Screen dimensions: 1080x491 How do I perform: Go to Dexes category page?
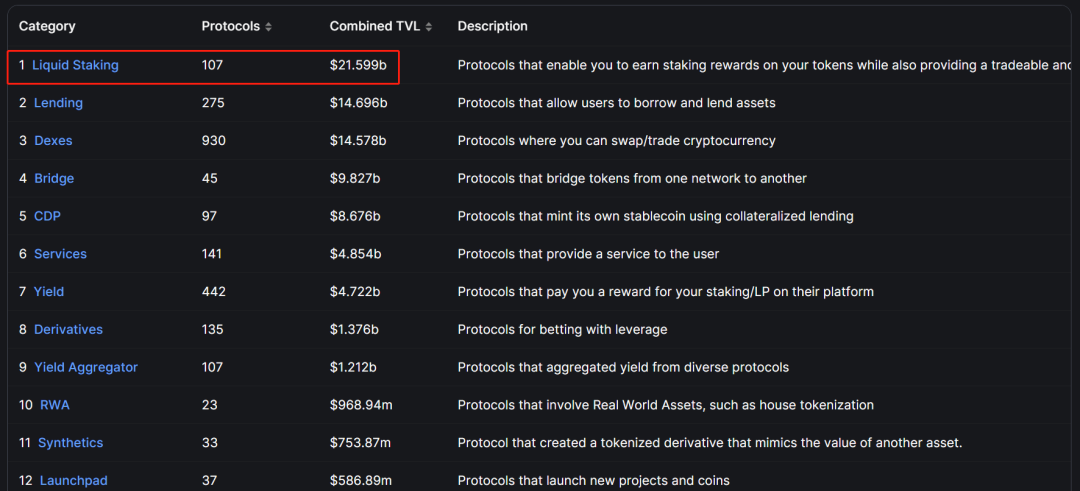click(53, 140)
